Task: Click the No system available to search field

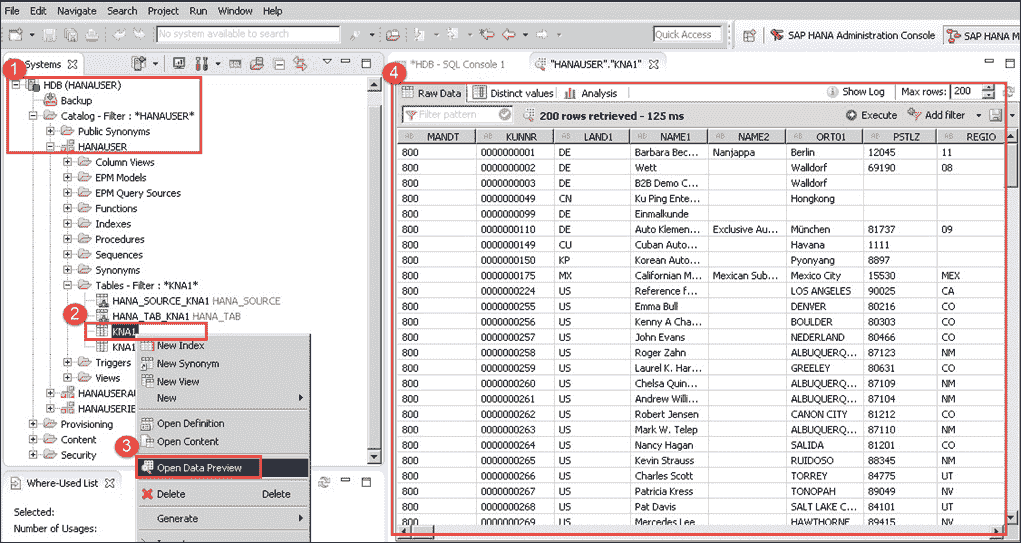Action: (x=248, y=34)
